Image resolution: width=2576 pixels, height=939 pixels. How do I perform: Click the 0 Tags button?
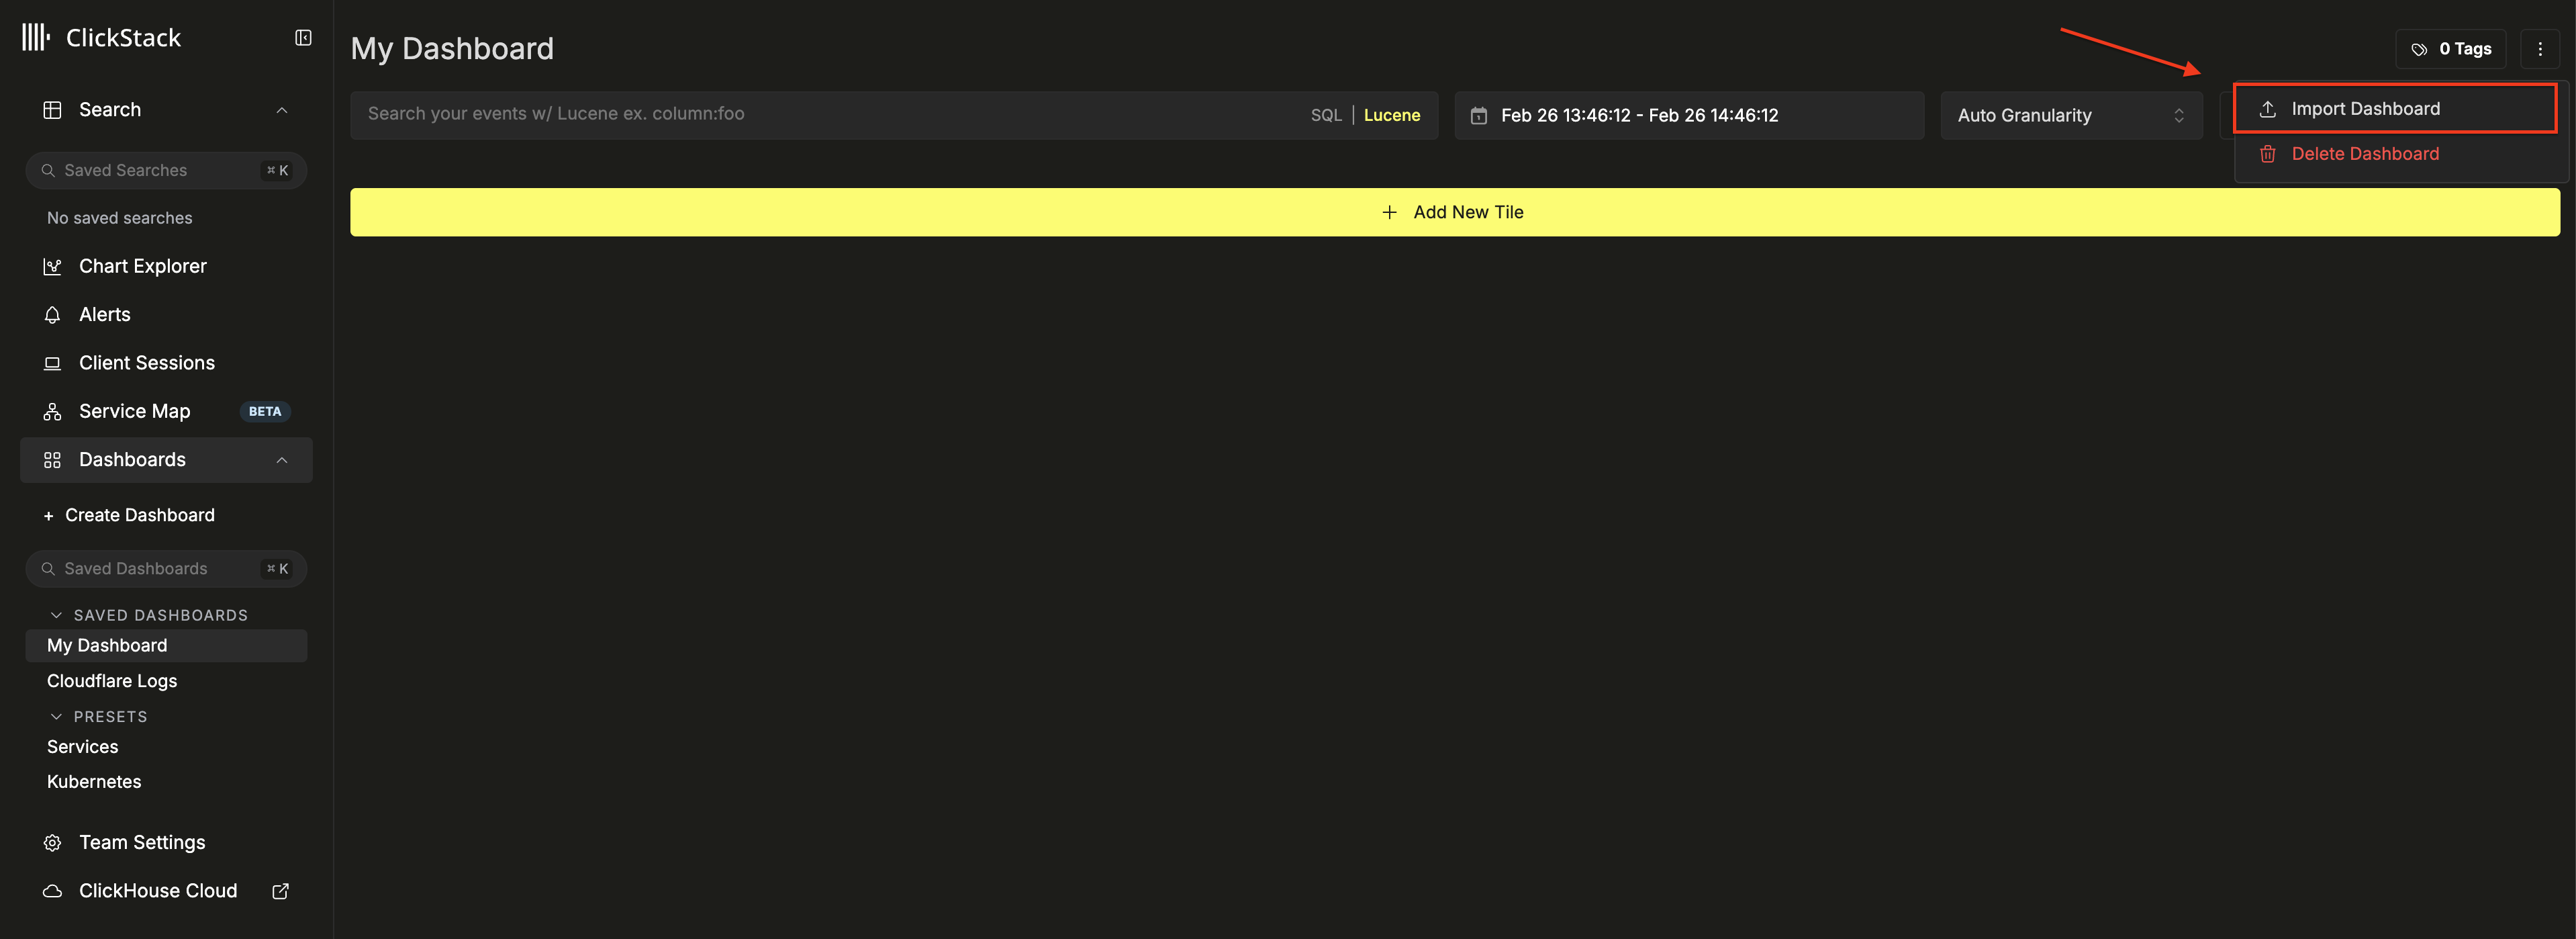(x=2450, y=49)
